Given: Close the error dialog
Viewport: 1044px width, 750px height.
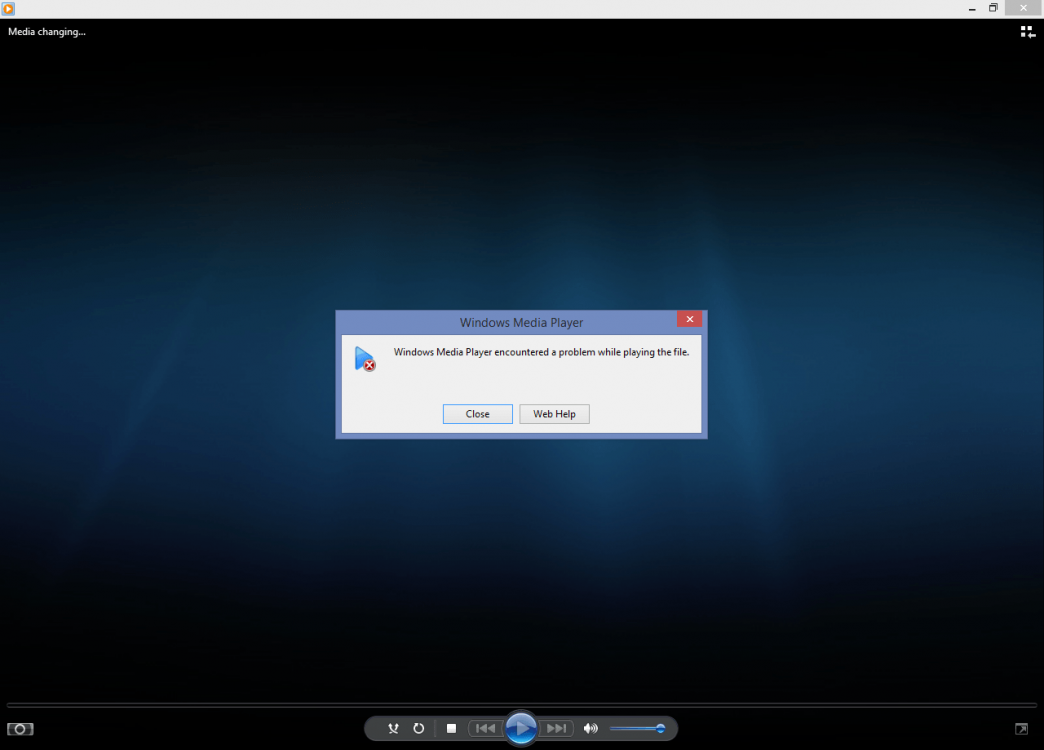Looking at the screenshot, I should (477, 413).
